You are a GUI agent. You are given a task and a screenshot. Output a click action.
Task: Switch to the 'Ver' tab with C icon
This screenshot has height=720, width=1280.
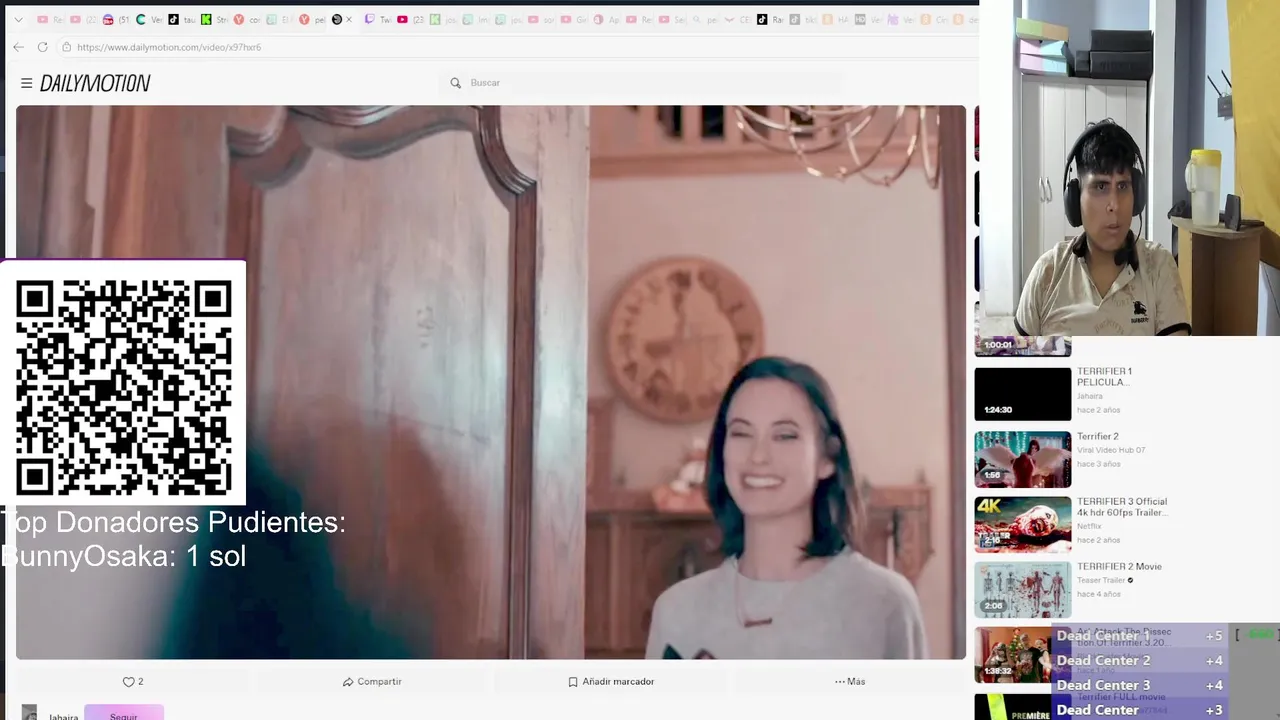point(148,19)
